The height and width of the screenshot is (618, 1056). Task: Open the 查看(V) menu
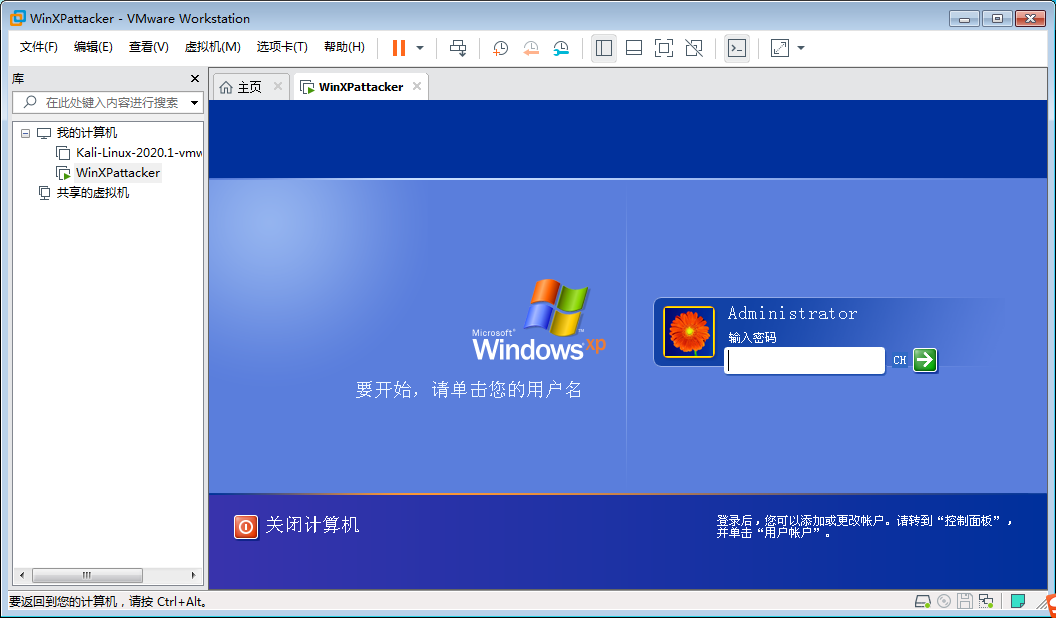pos(148,47)
